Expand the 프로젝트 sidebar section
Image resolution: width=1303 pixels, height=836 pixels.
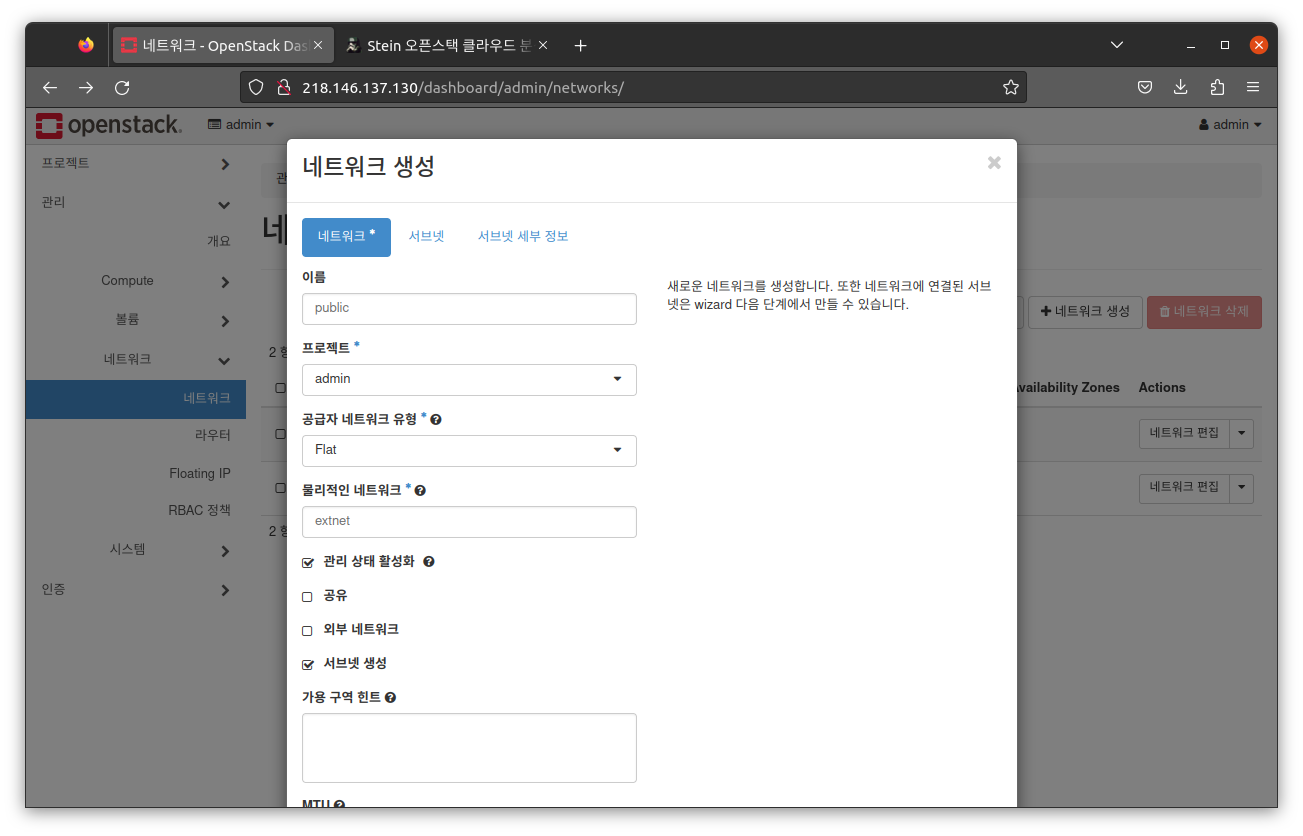coord(136,164)
